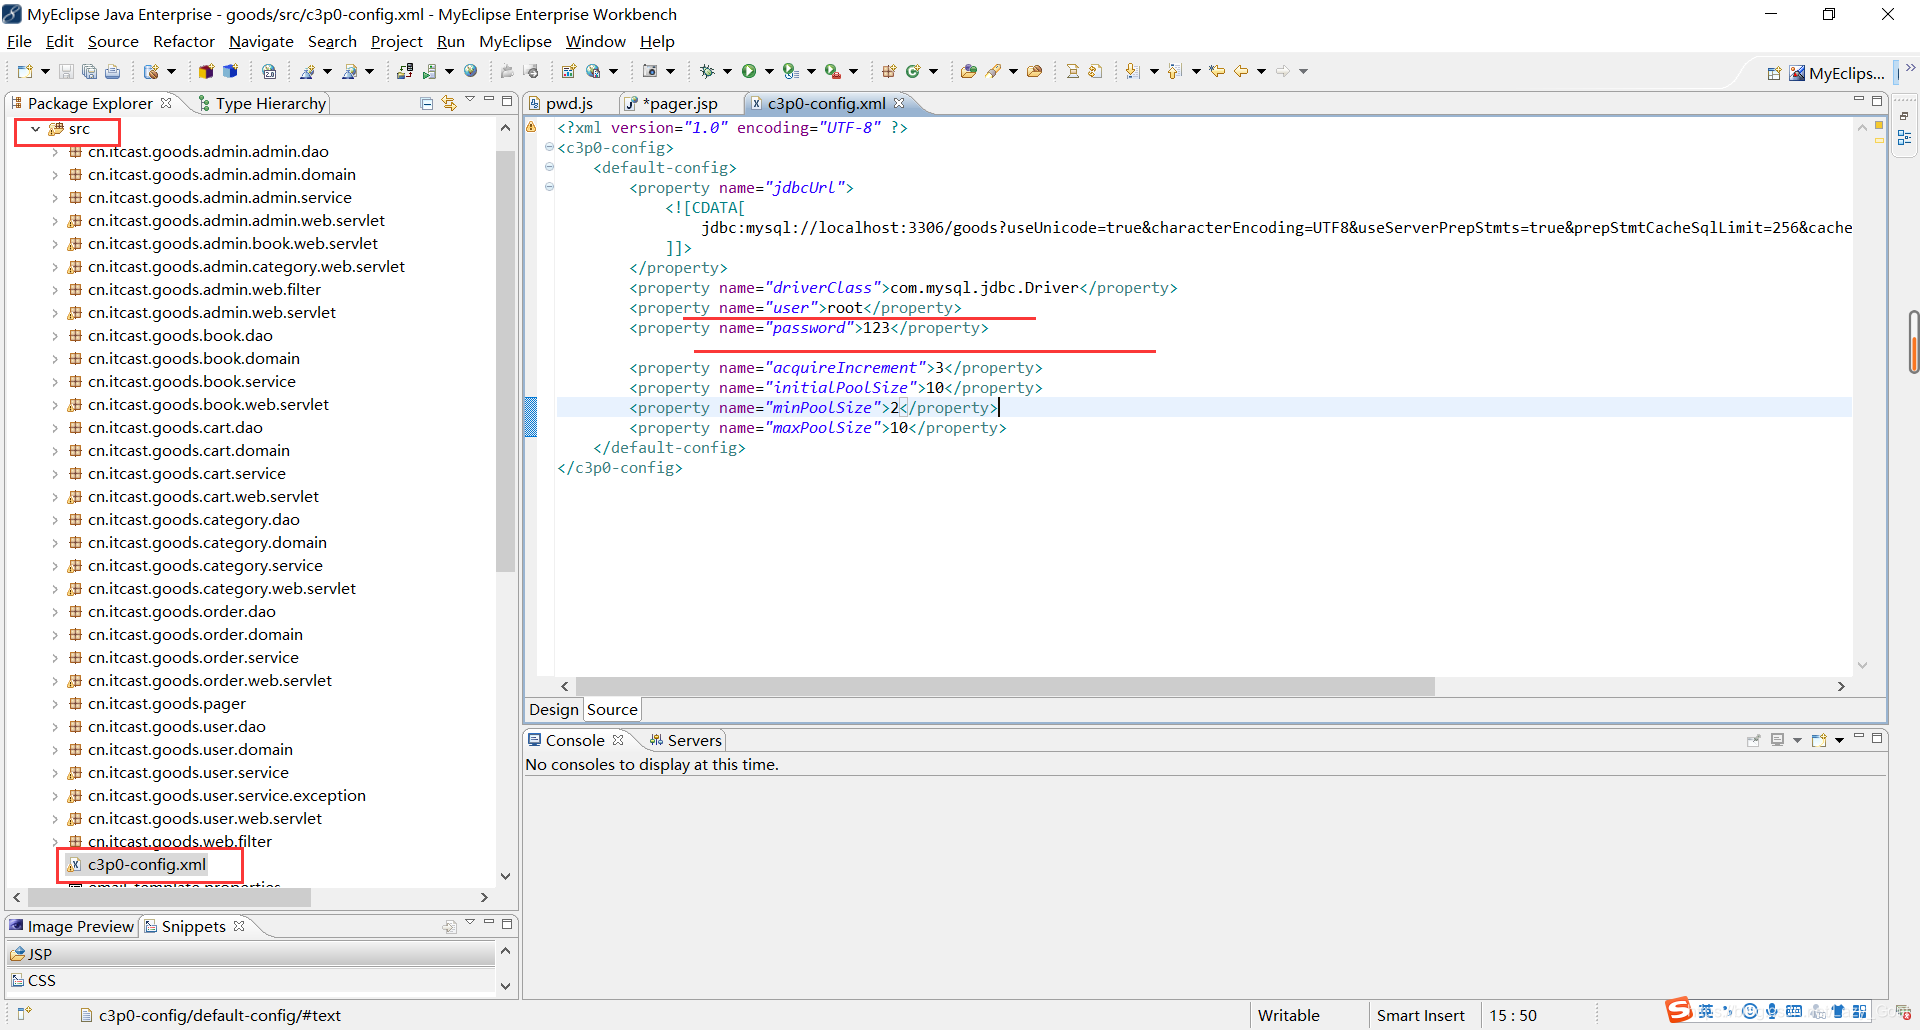Image resolution: width=1920 pixels, height=1030 pixels.
Task: Expand cn.itcast.goods.user.domain package
Action: (x=55, y=750)
